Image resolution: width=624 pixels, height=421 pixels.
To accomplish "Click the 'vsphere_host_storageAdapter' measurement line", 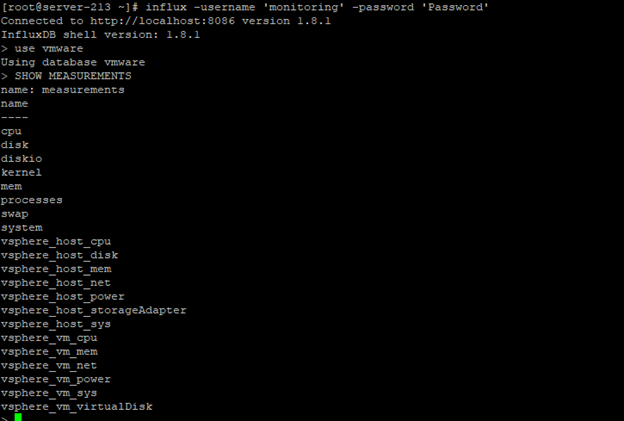I will click(x=94, y=310).
